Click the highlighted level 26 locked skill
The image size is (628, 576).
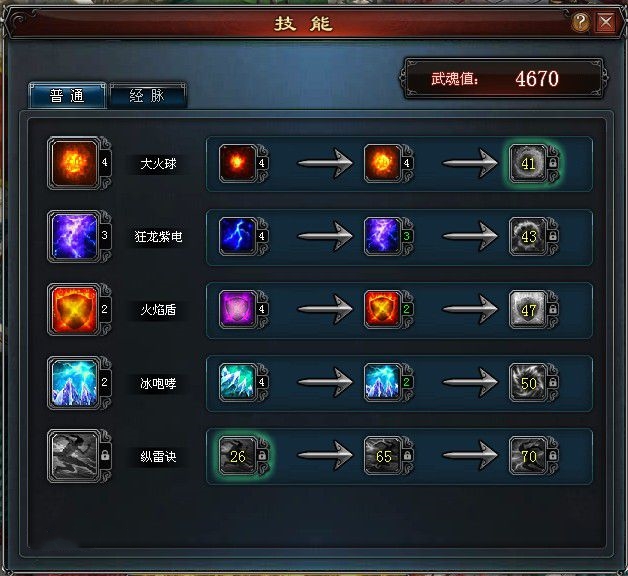coord(238,456)
